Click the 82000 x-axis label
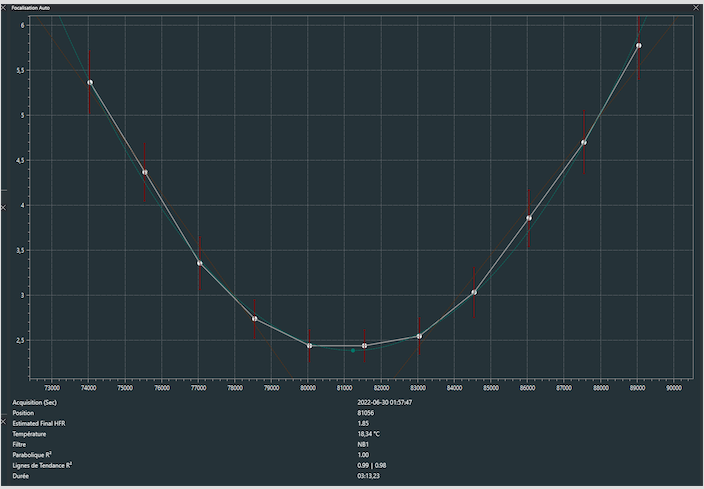This screenshot has width=704, height=489. (x=381, y=388)
